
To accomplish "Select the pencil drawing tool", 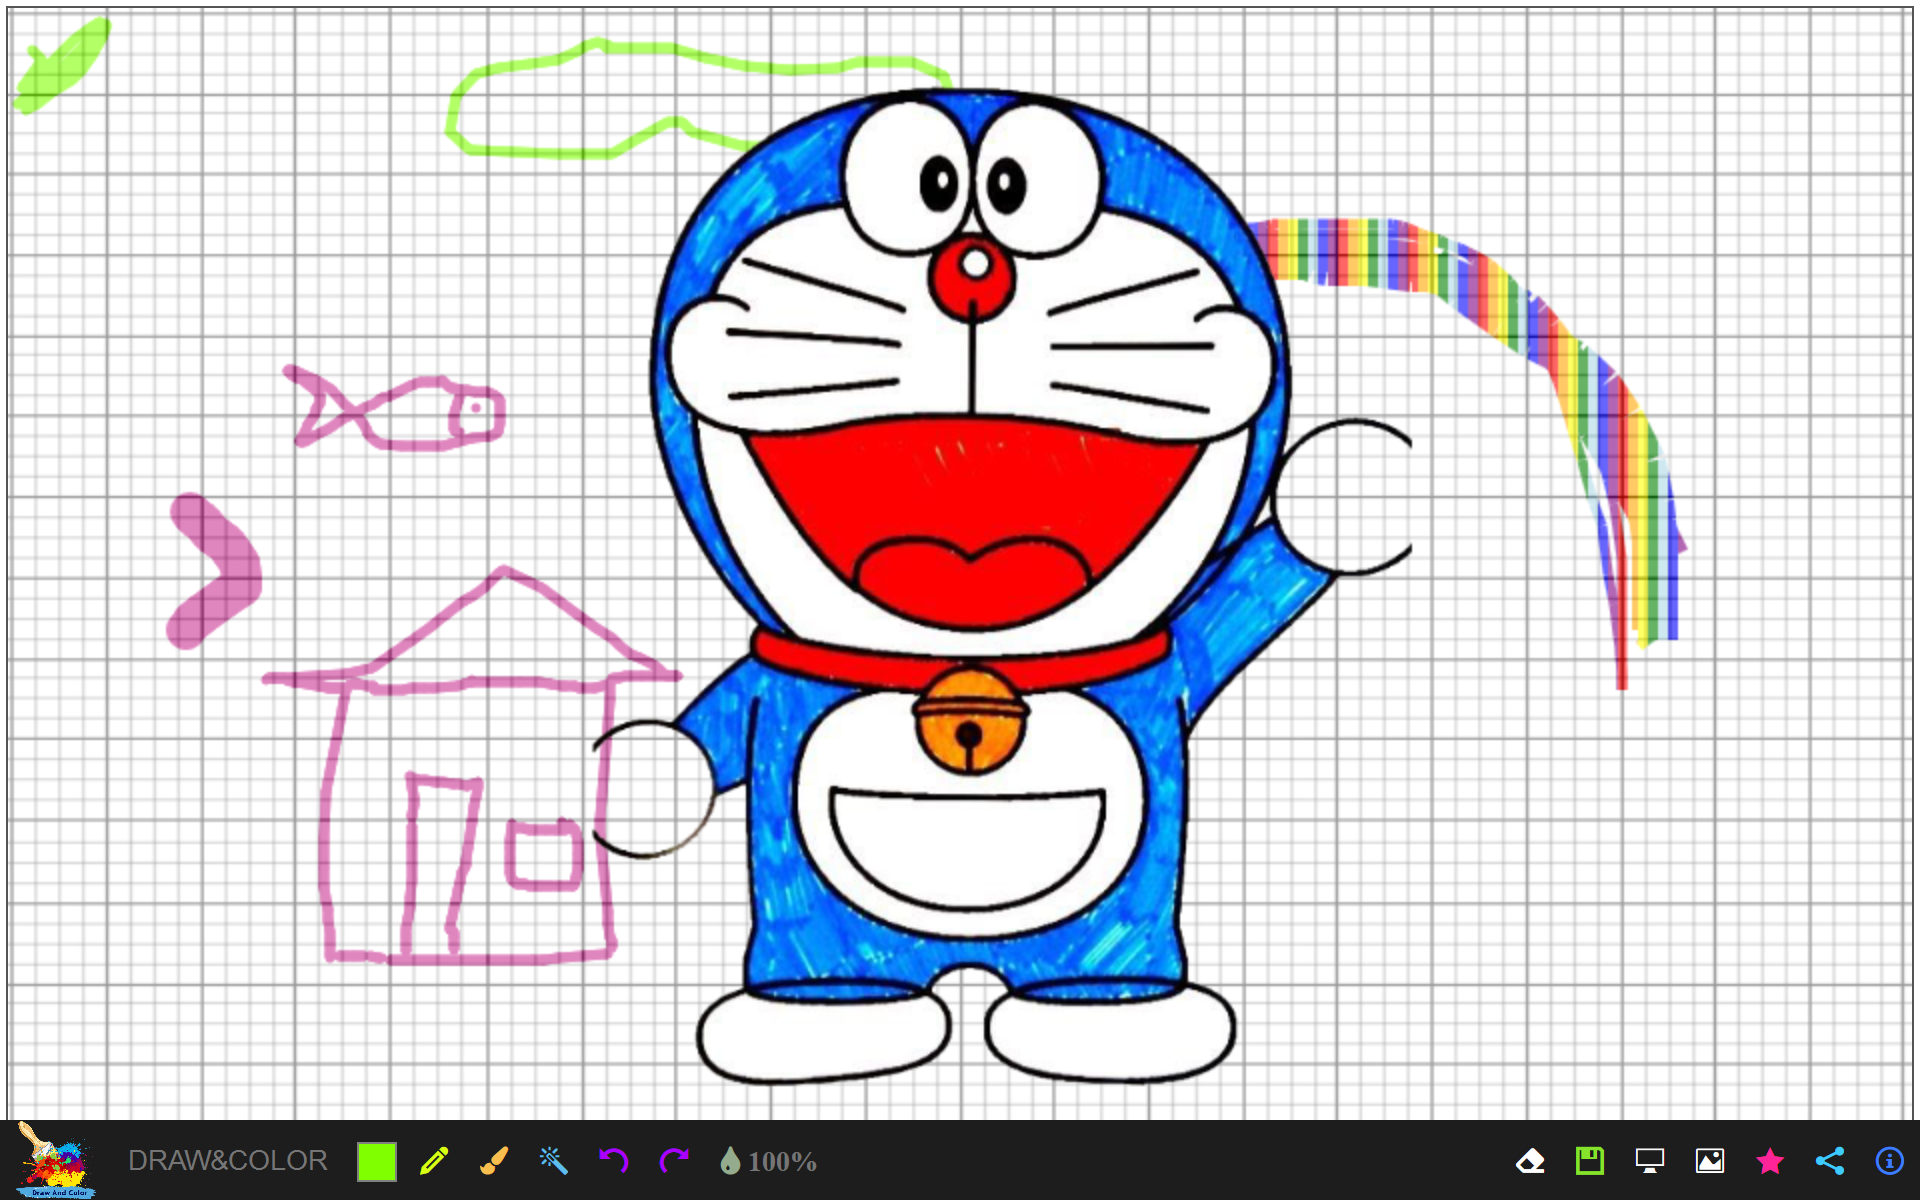I will 435,1161.
